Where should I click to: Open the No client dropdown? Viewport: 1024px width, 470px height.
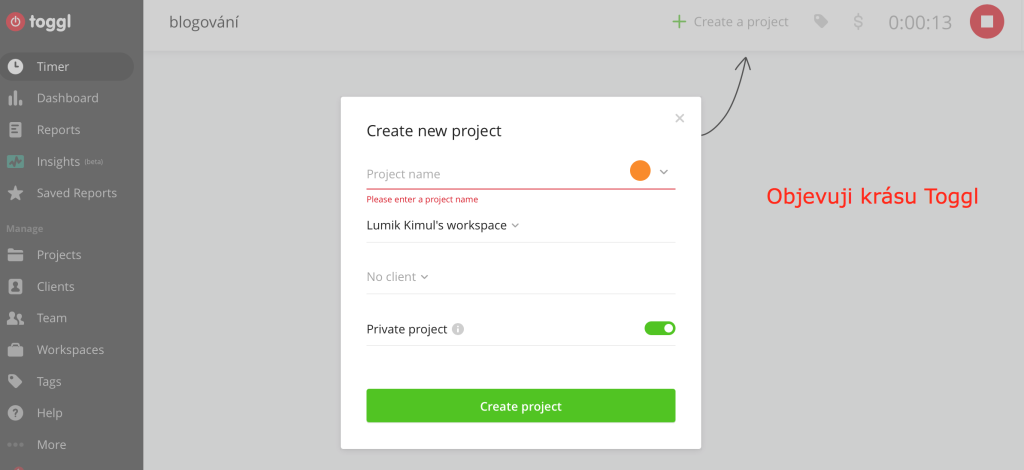click(397, 277)
